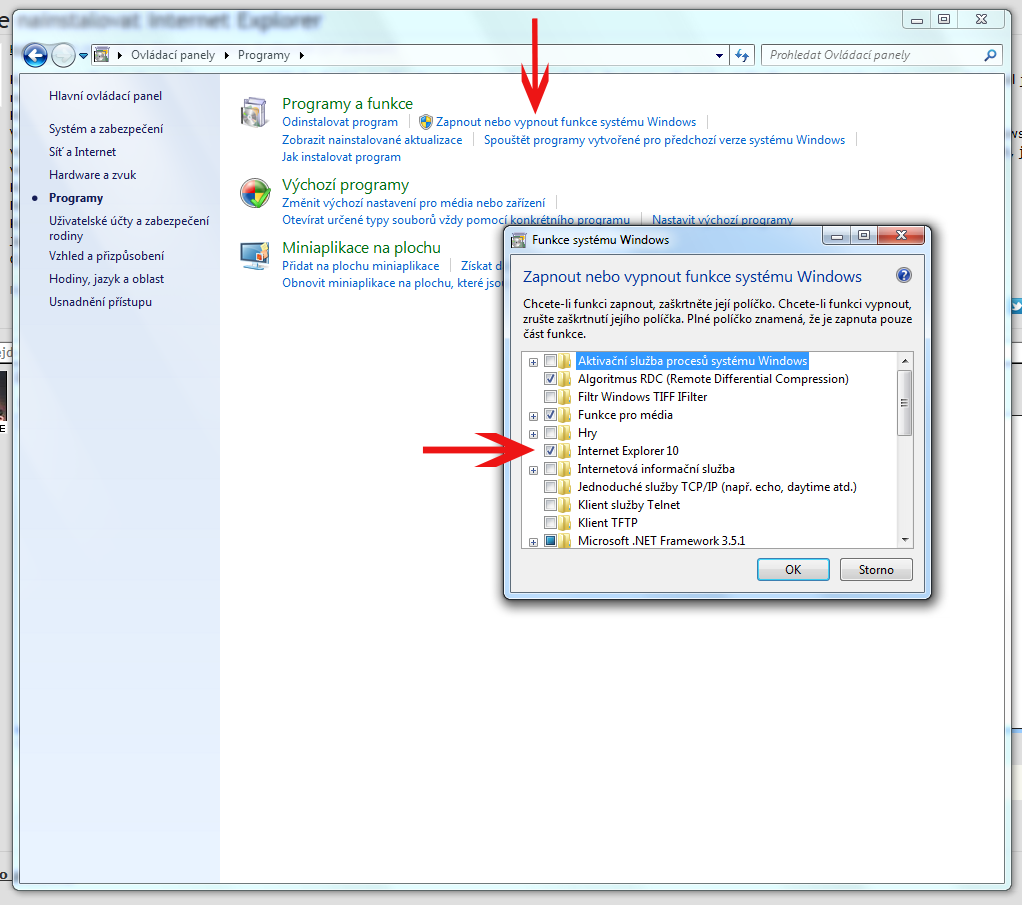Click Jak instalovat program link
1022x905 pixels.
(341, 157)
